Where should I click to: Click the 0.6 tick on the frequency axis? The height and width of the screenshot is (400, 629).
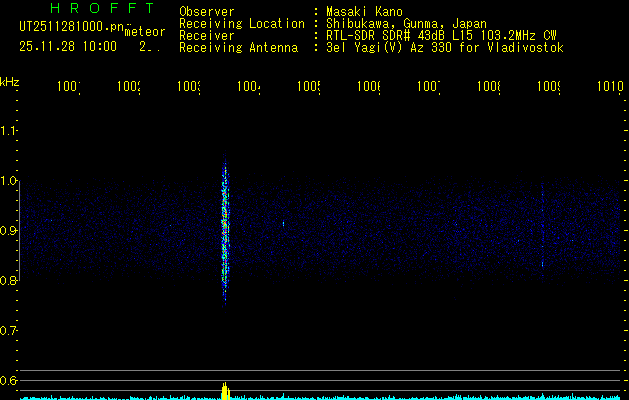9,381
